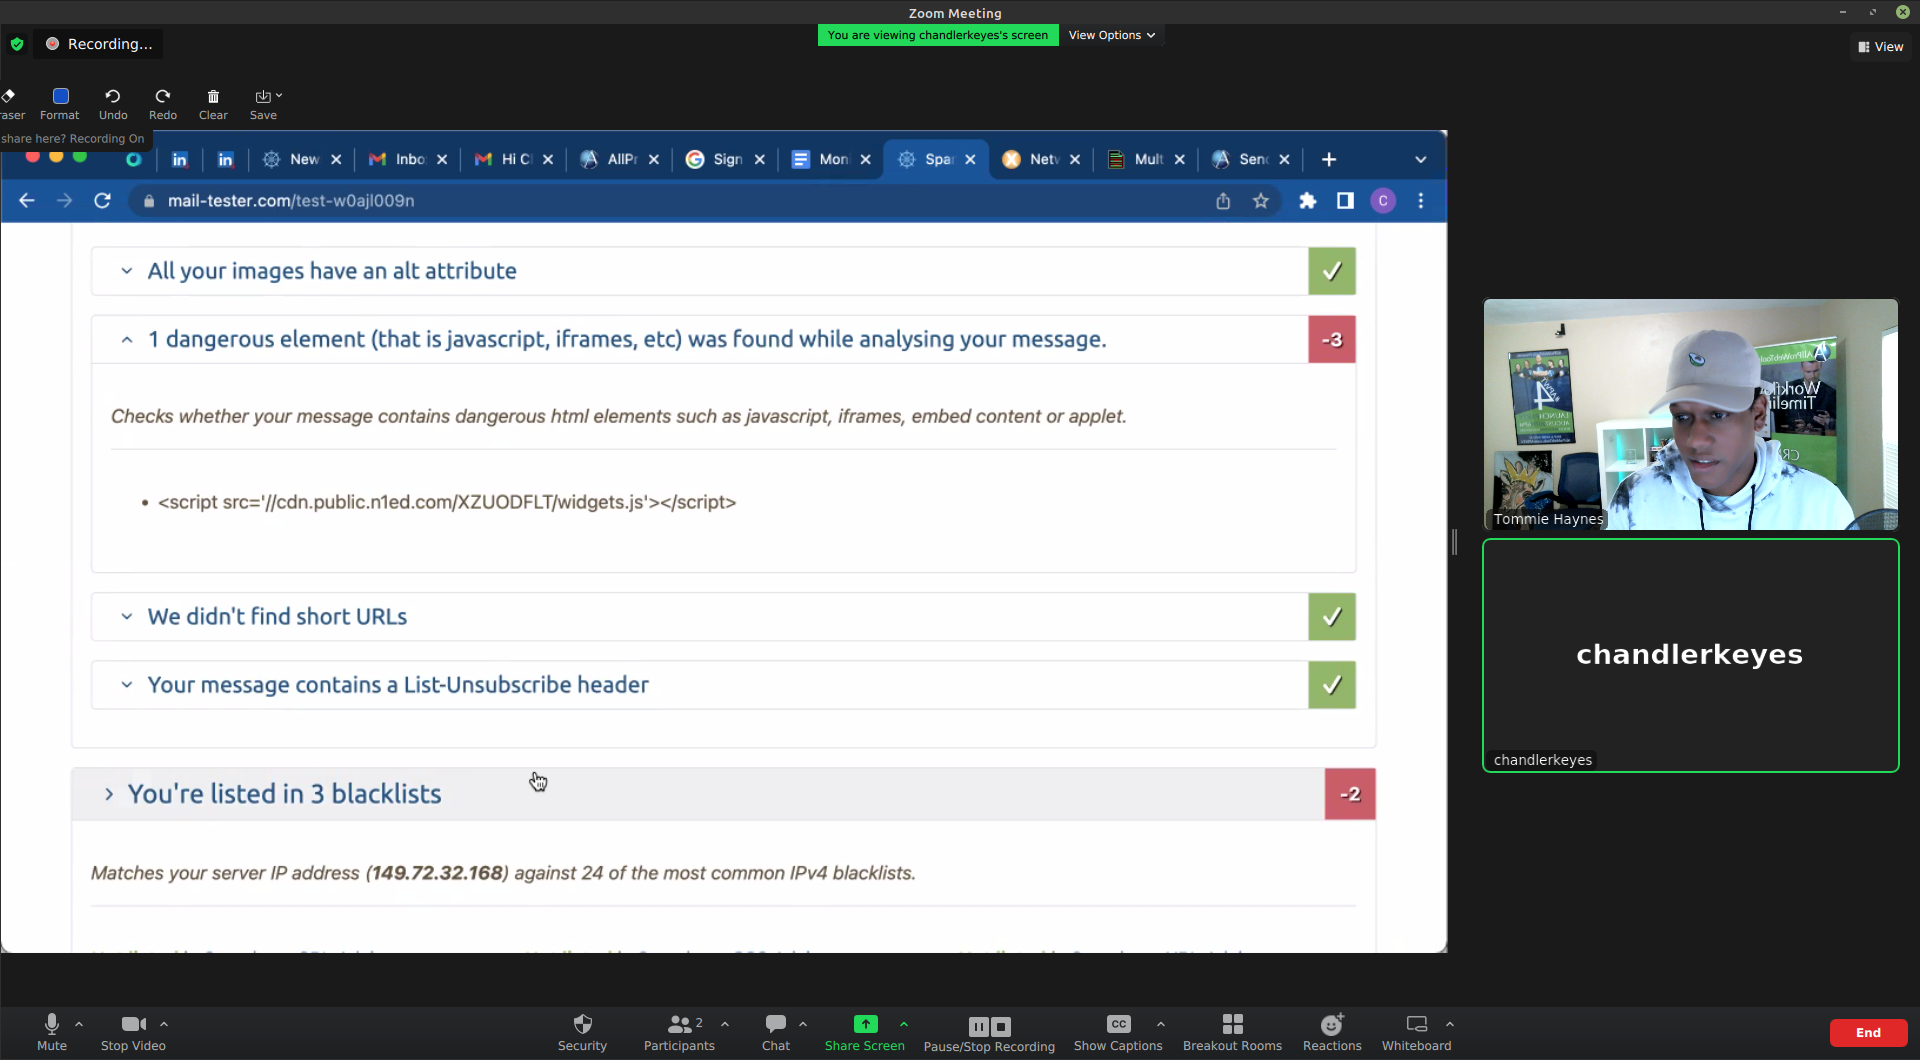1920x1060 pixels.
Task: Clear annotations with trash icon
Action: 213,103
